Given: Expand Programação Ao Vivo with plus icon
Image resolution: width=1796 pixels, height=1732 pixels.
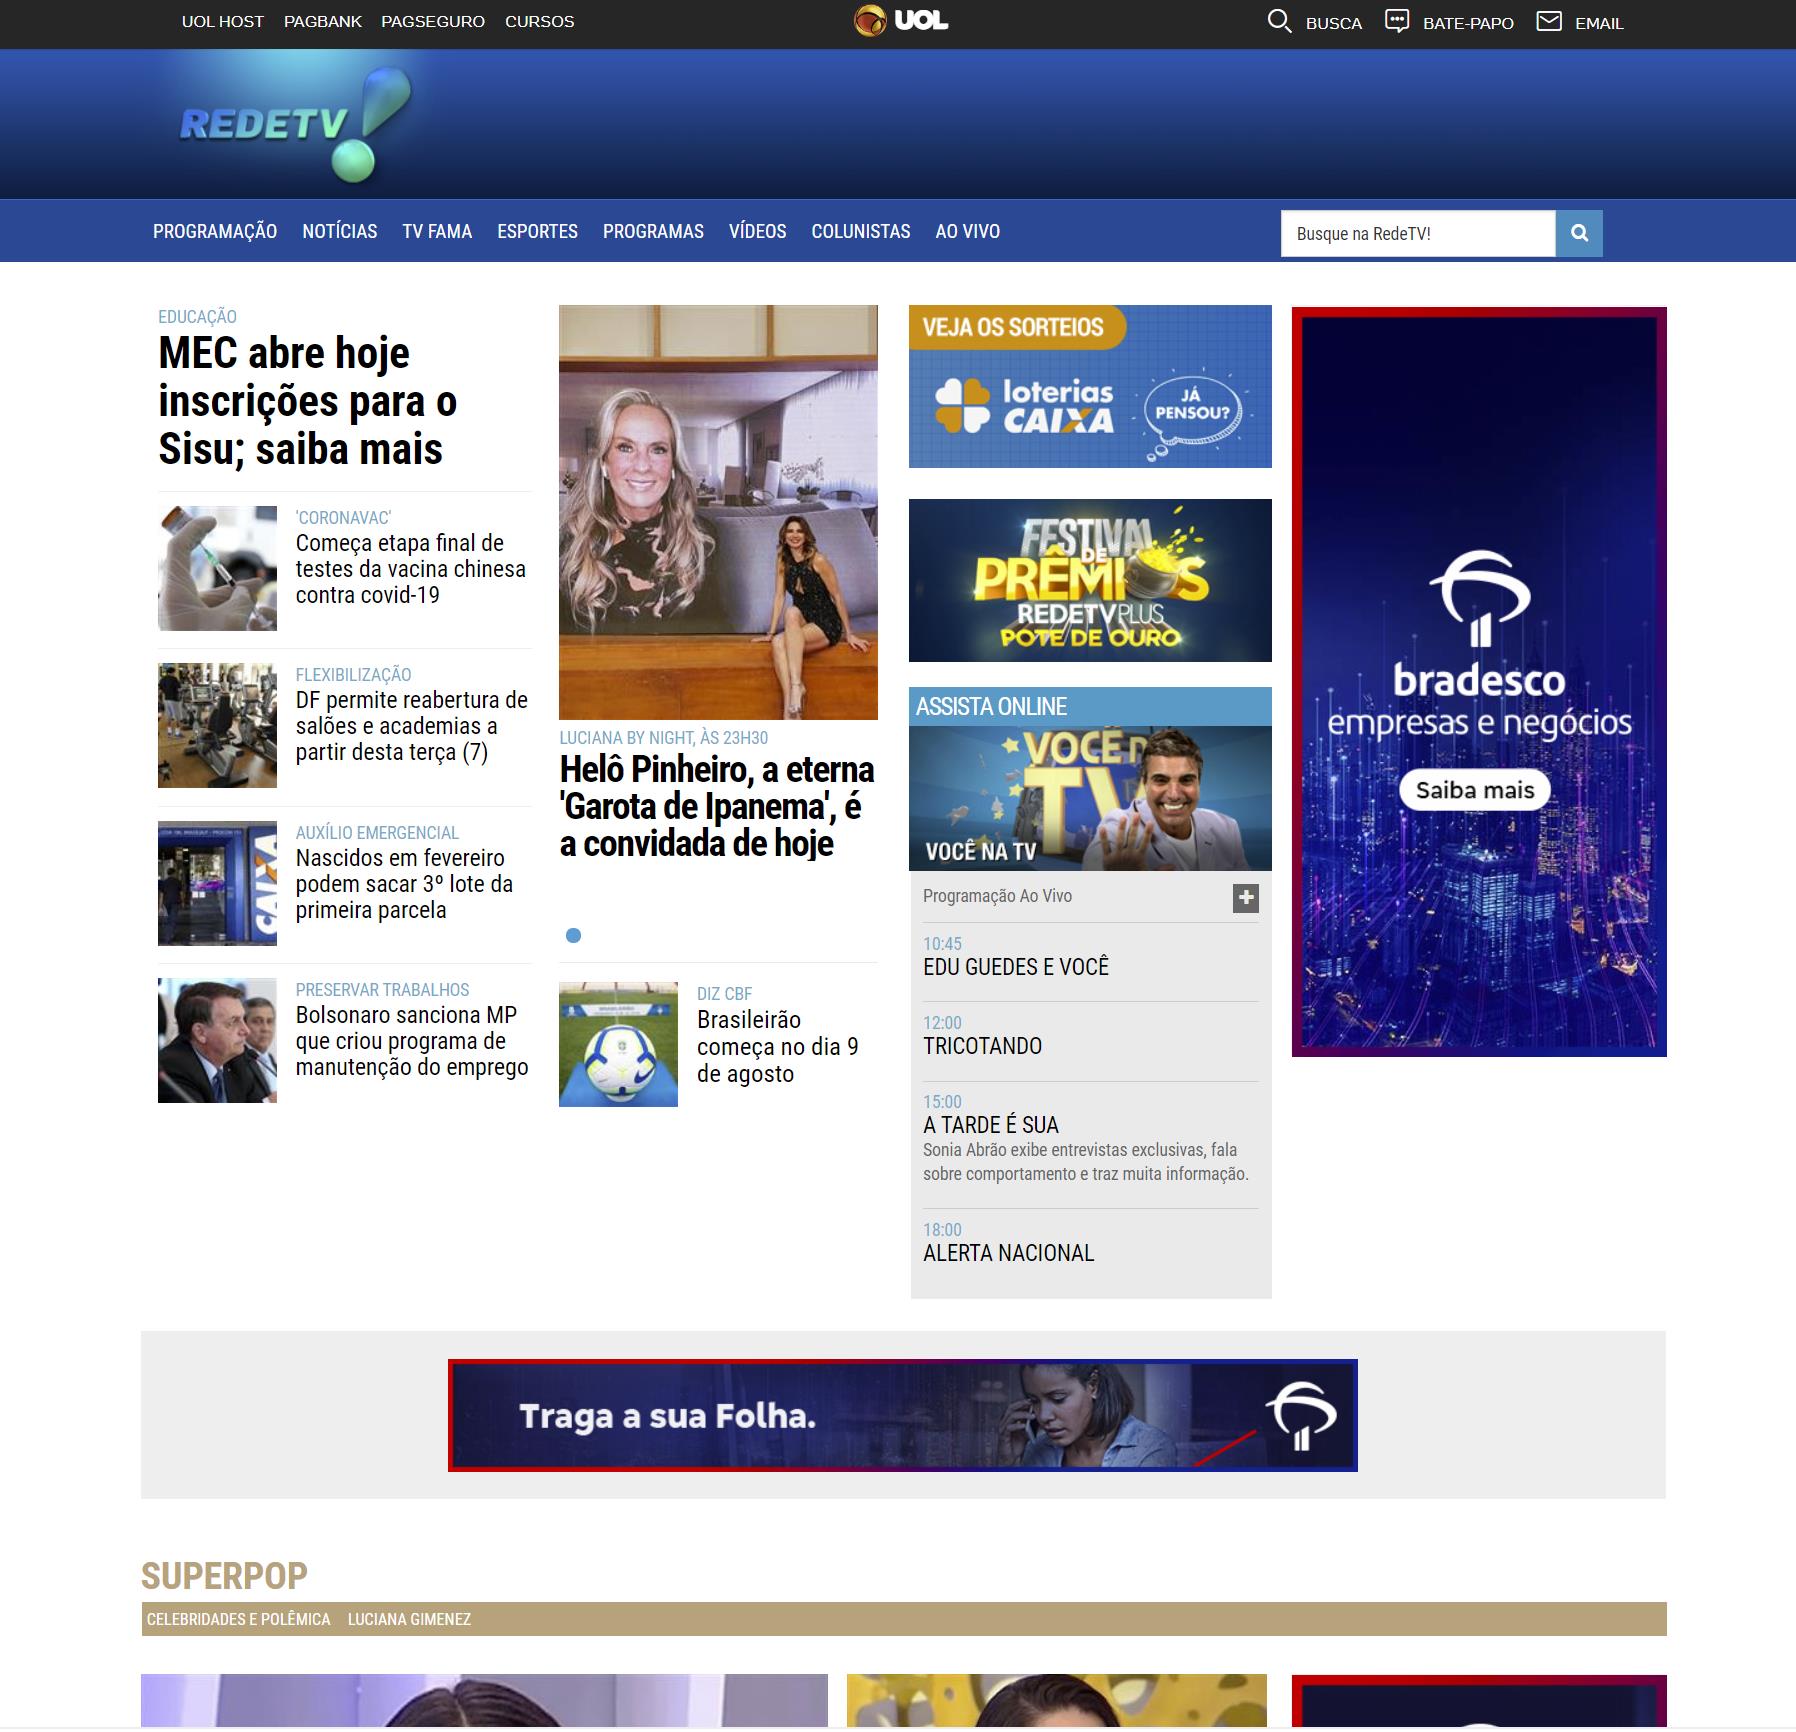Looking at the screenshot, I should pos(1245,898).
